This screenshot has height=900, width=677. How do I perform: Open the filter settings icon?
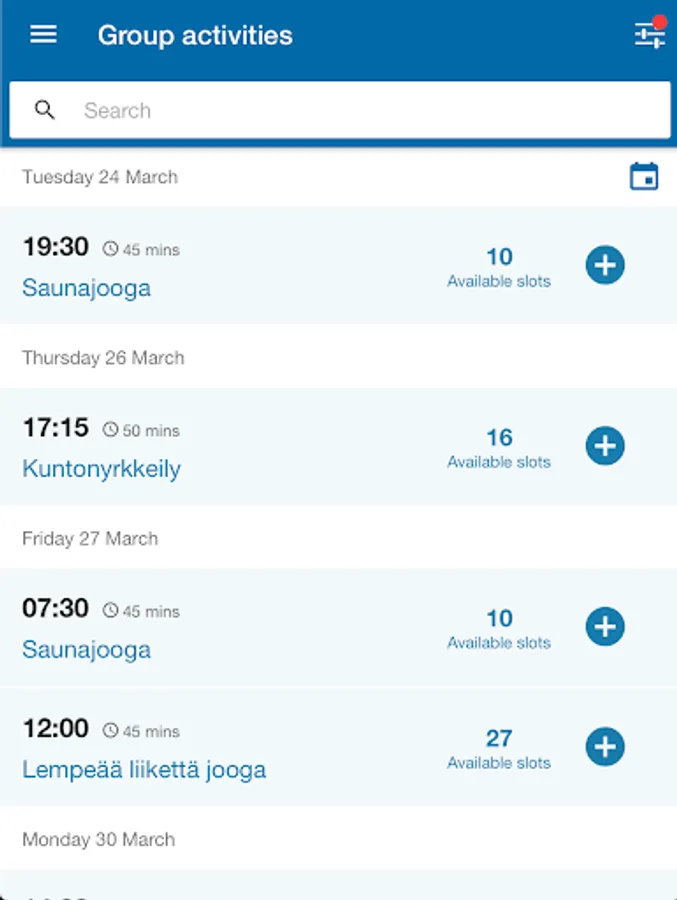click(650, 34)
